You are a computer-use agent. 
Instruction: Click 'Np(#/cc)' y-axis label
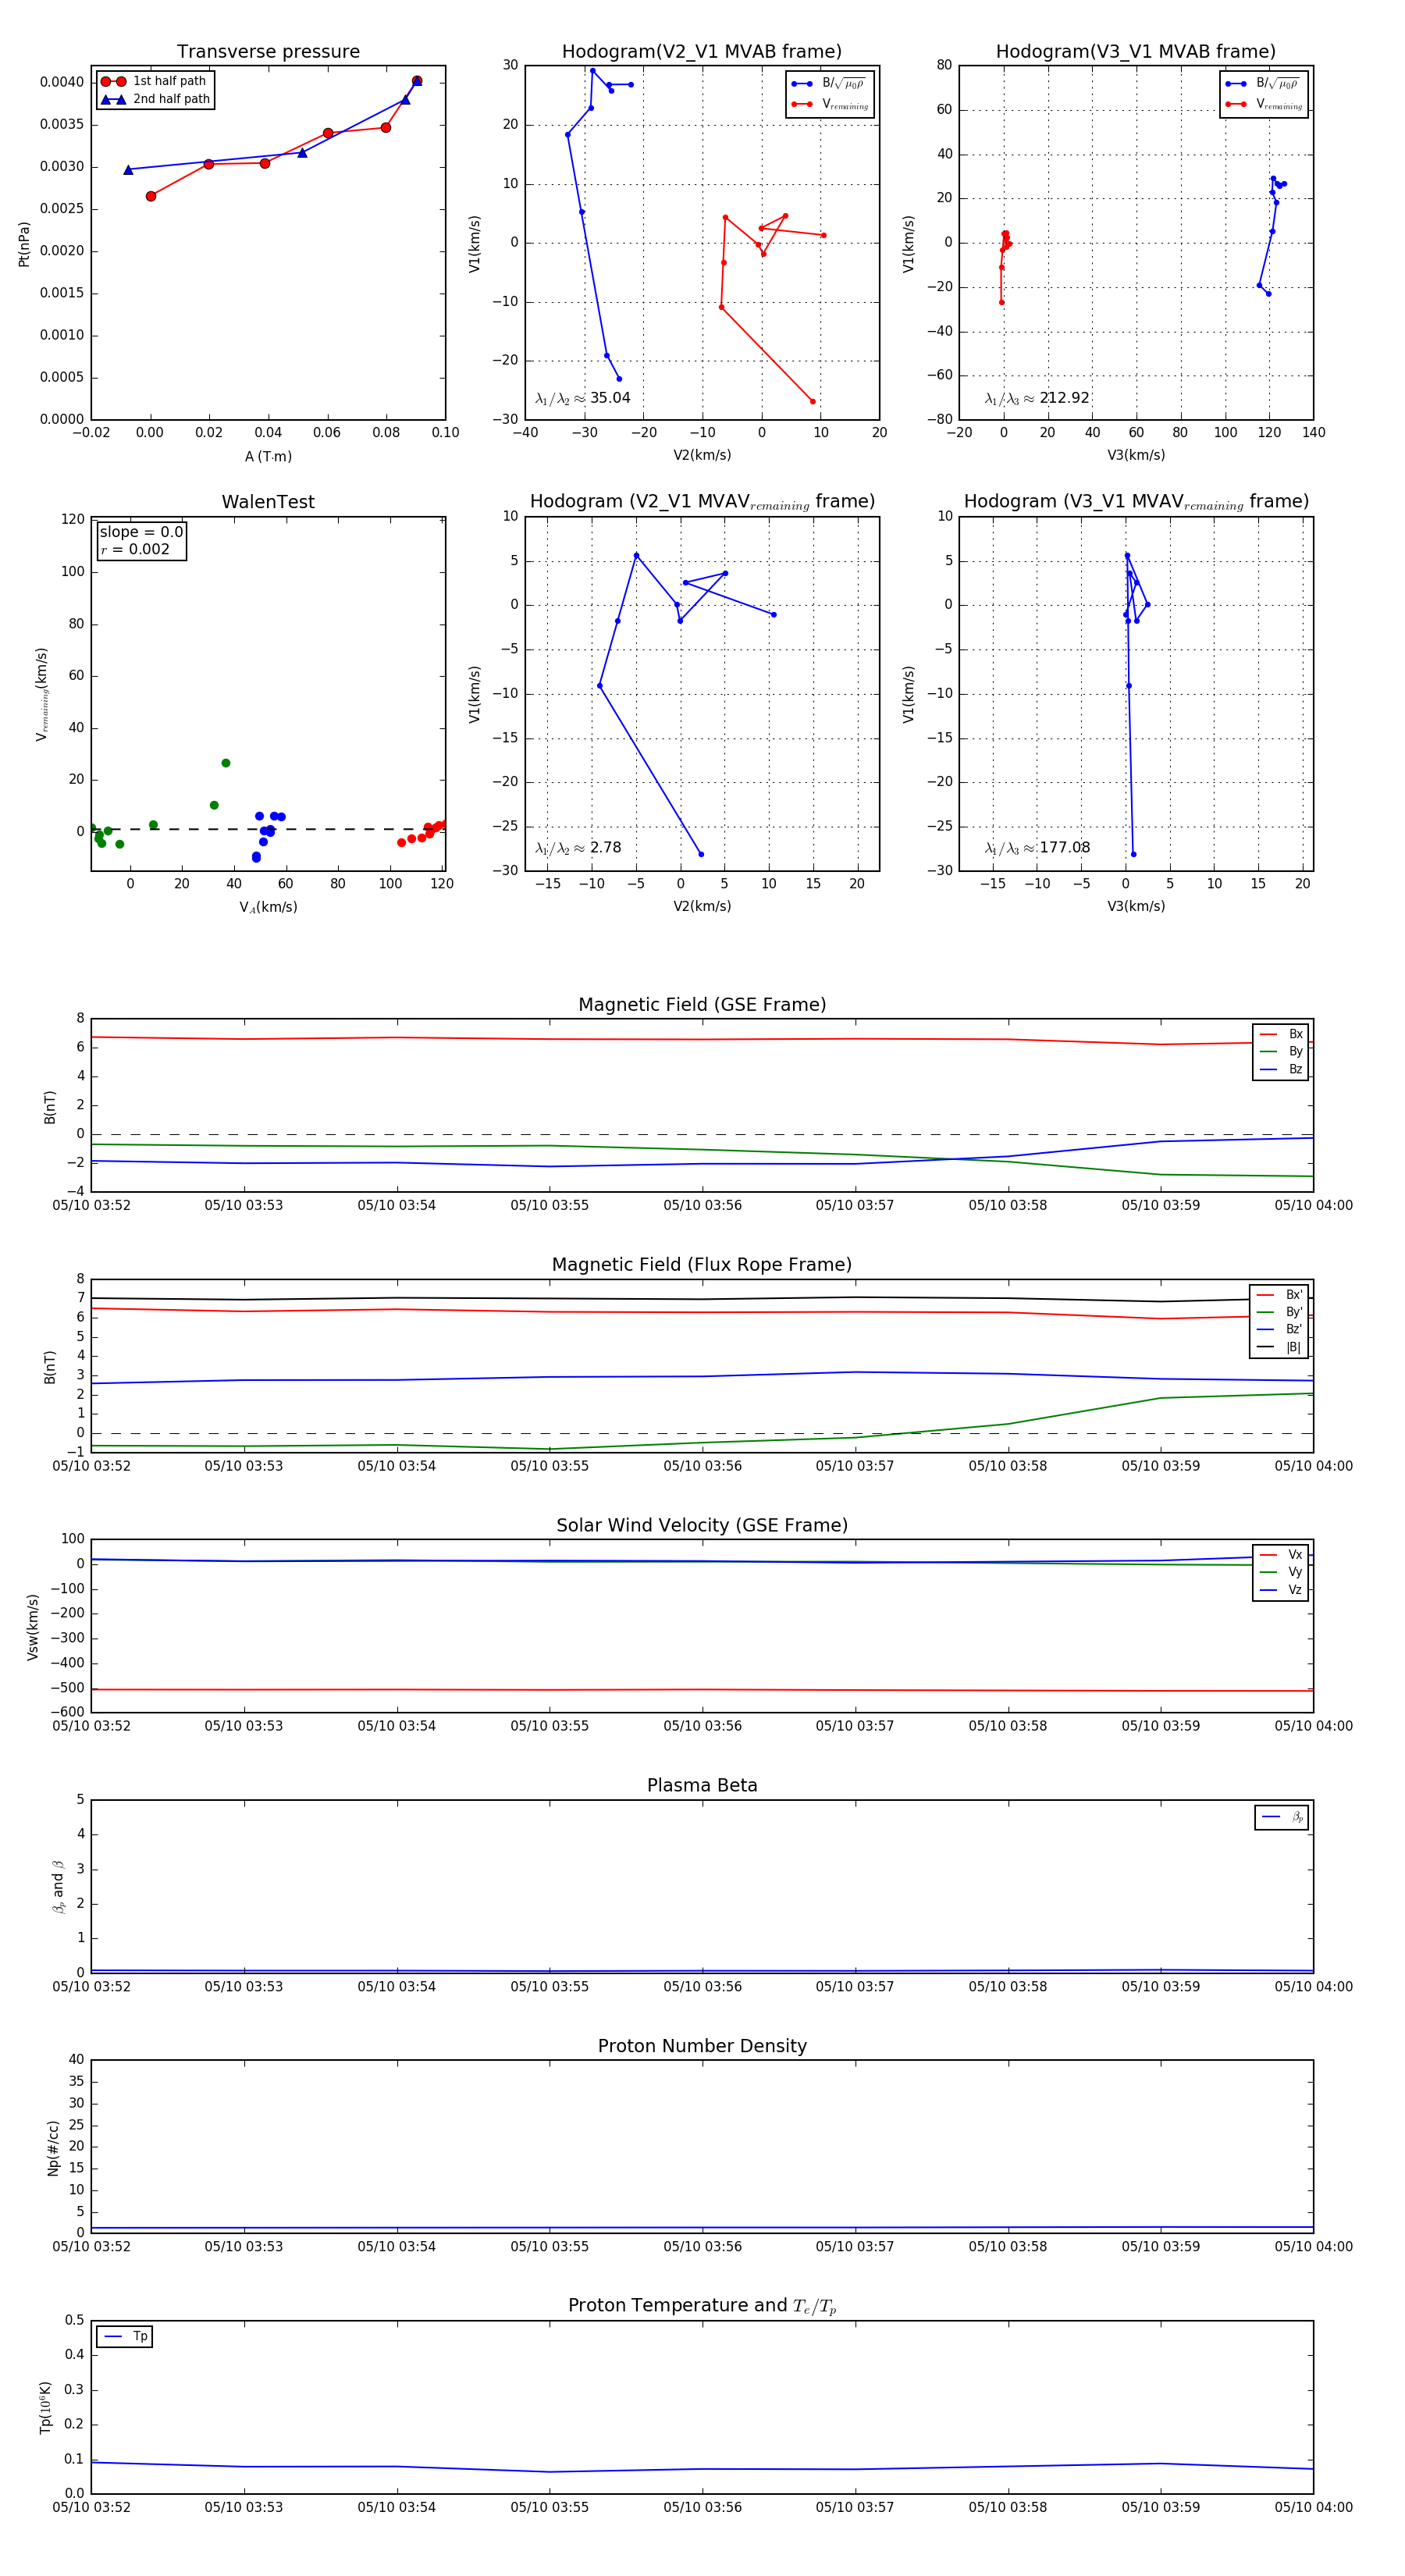[53, 2148]
